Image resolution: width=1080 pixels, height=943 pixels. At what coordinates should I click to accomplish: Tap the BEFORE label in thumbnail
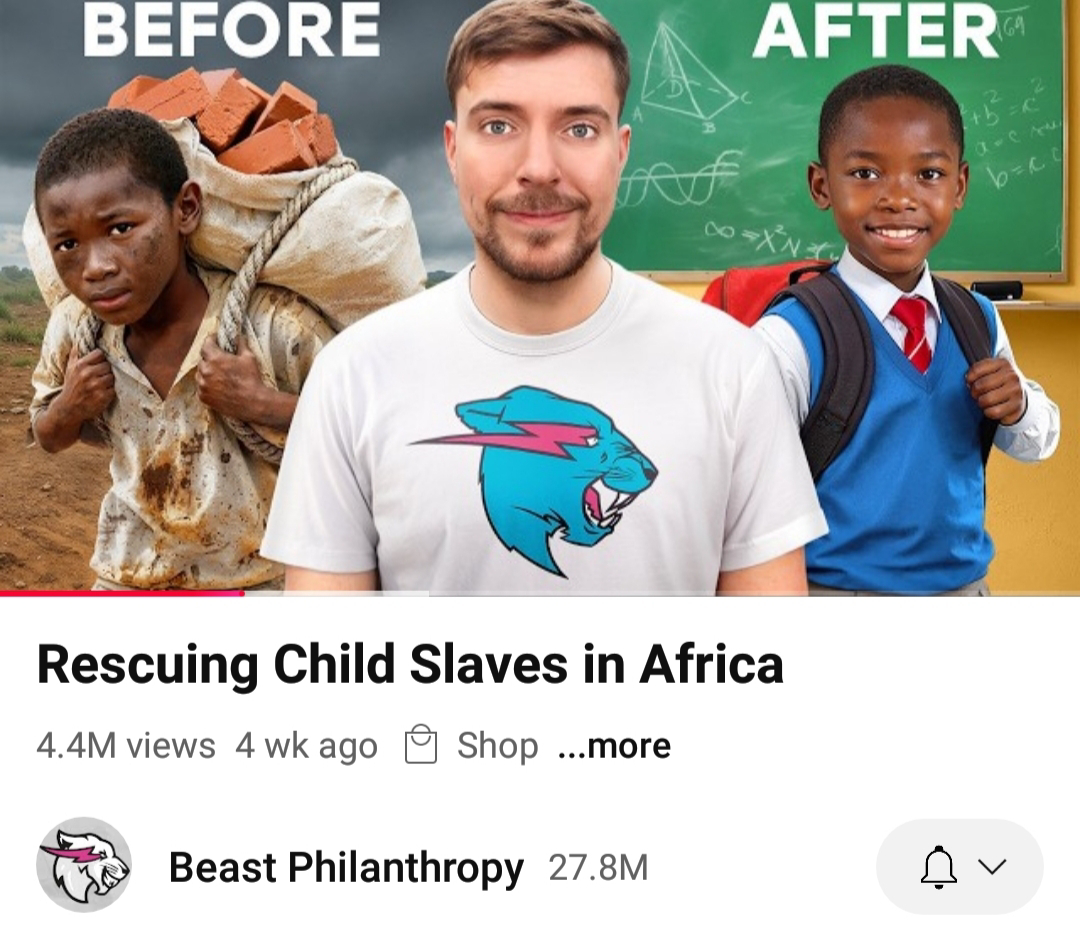tap(231, 29)
